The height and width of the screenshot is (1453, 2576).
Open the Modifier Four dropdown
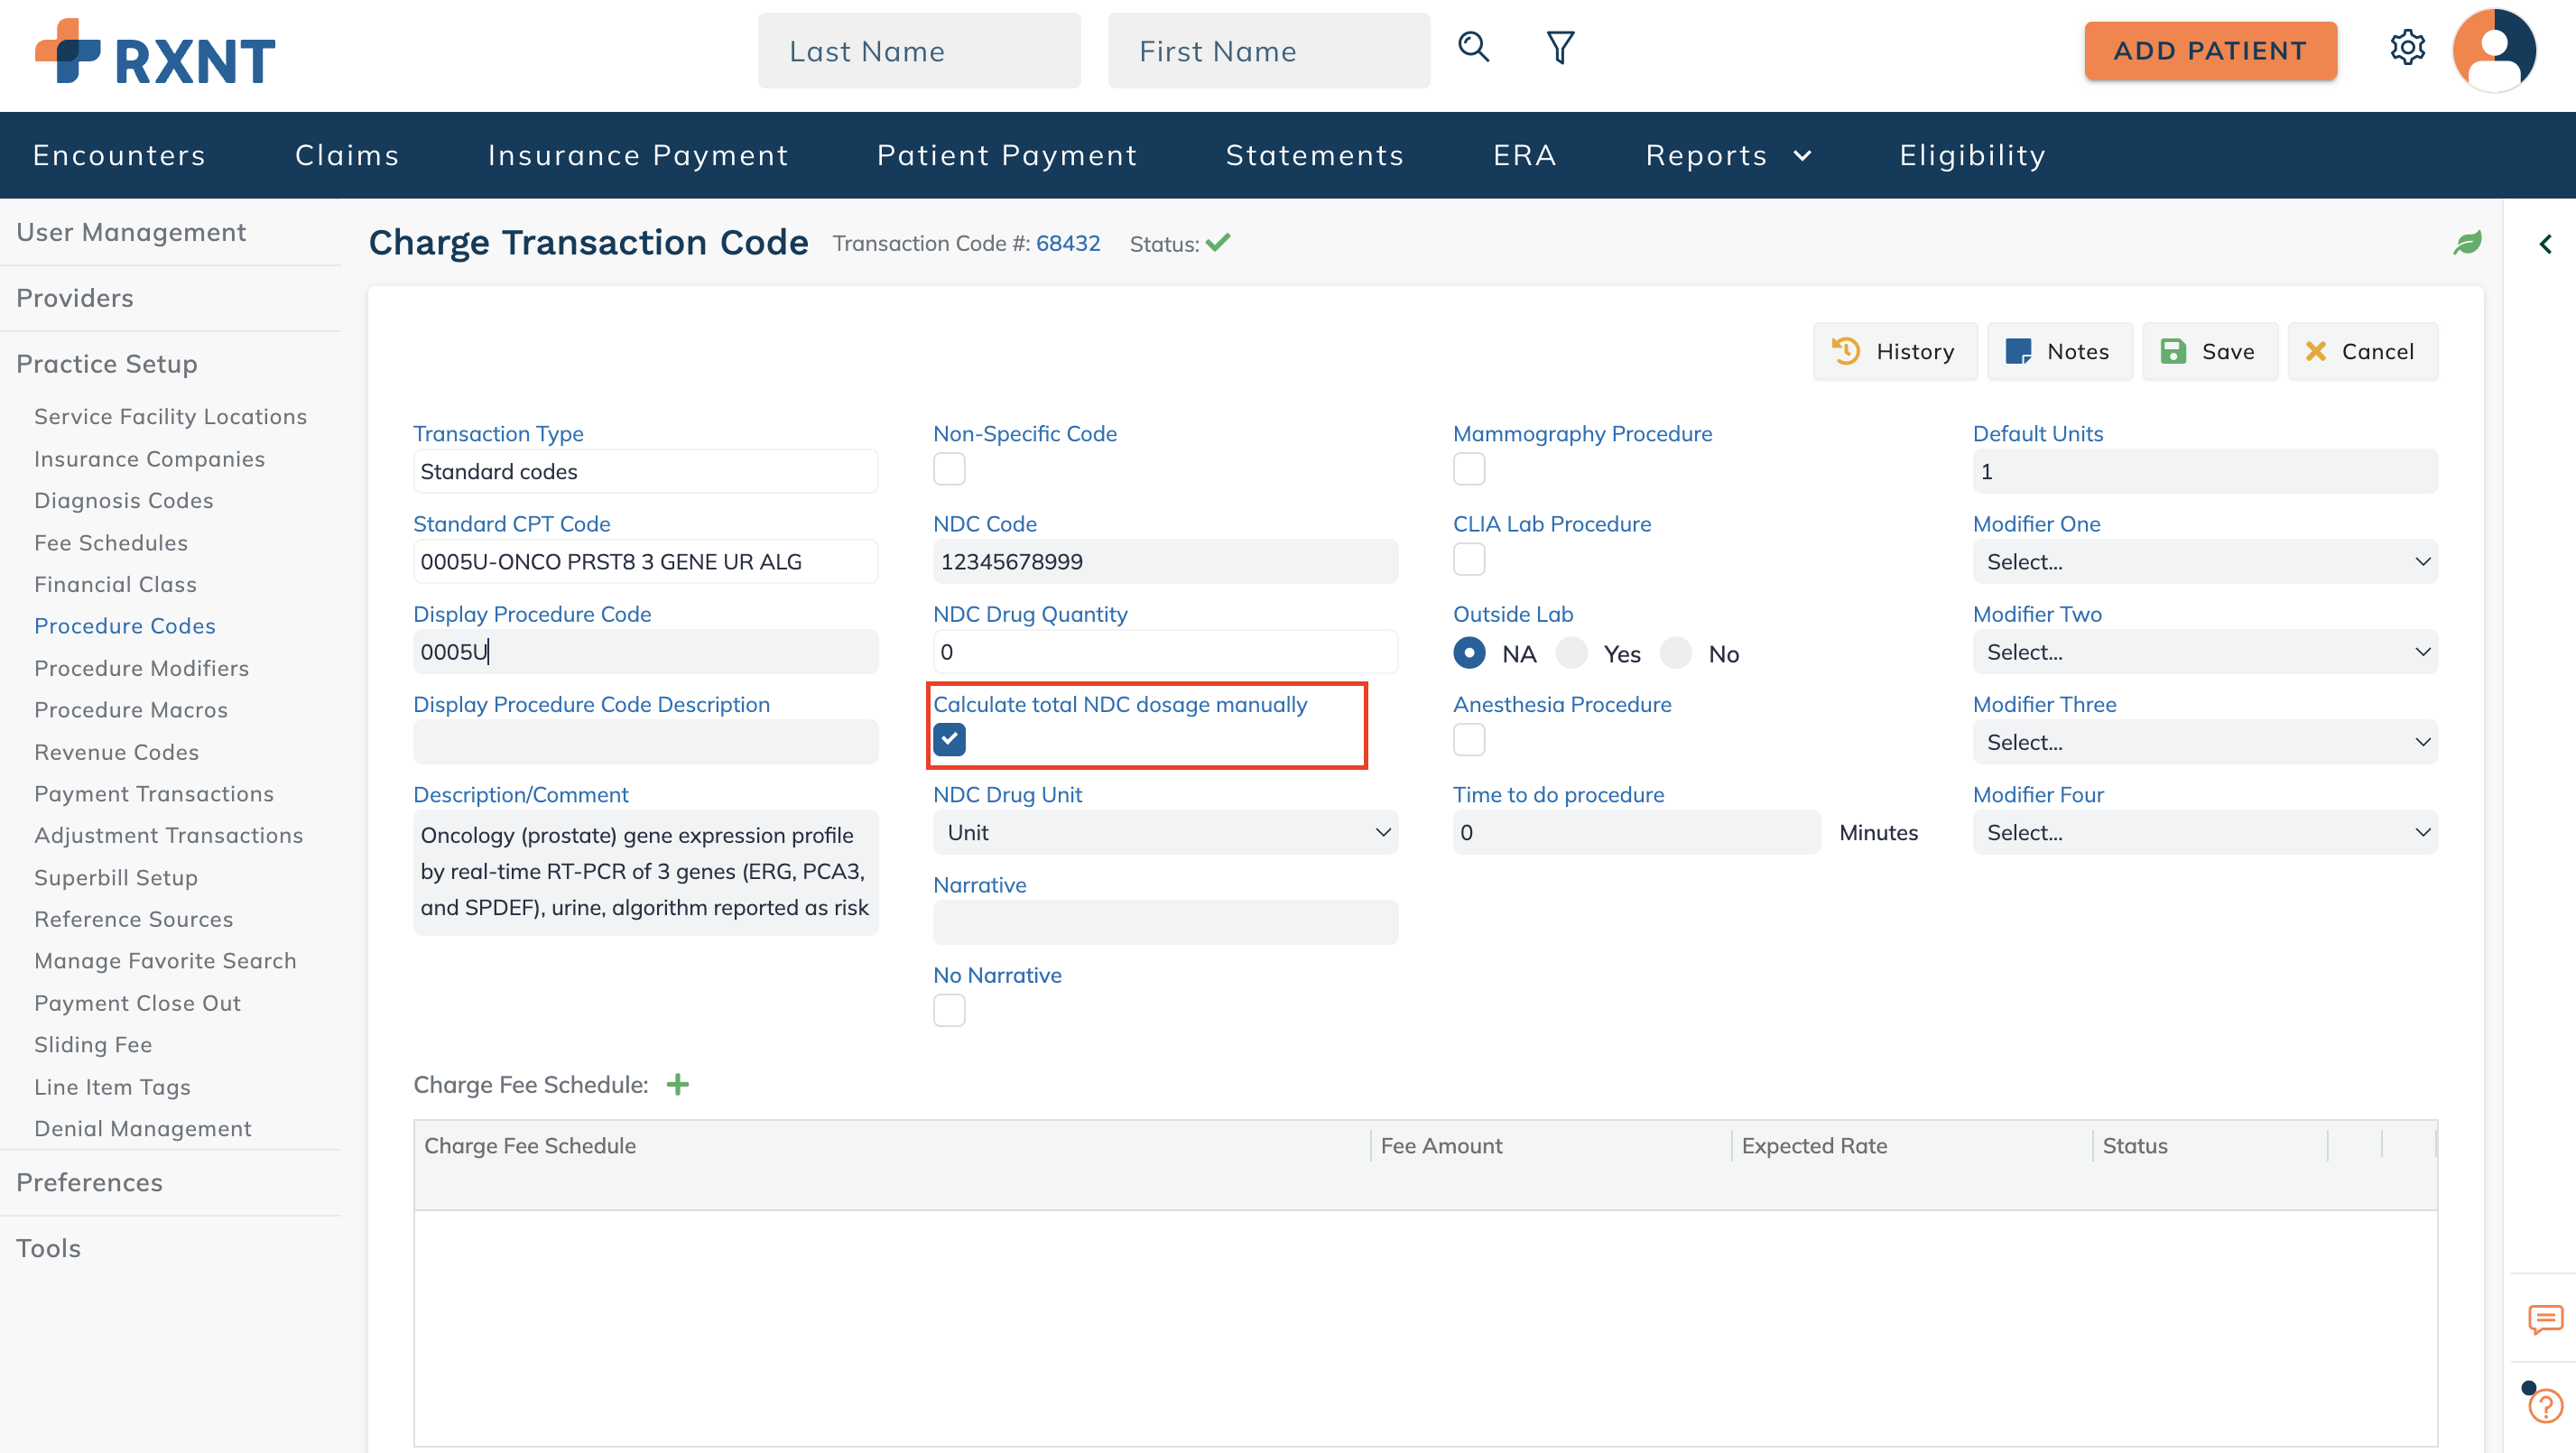pos(2205,832)
